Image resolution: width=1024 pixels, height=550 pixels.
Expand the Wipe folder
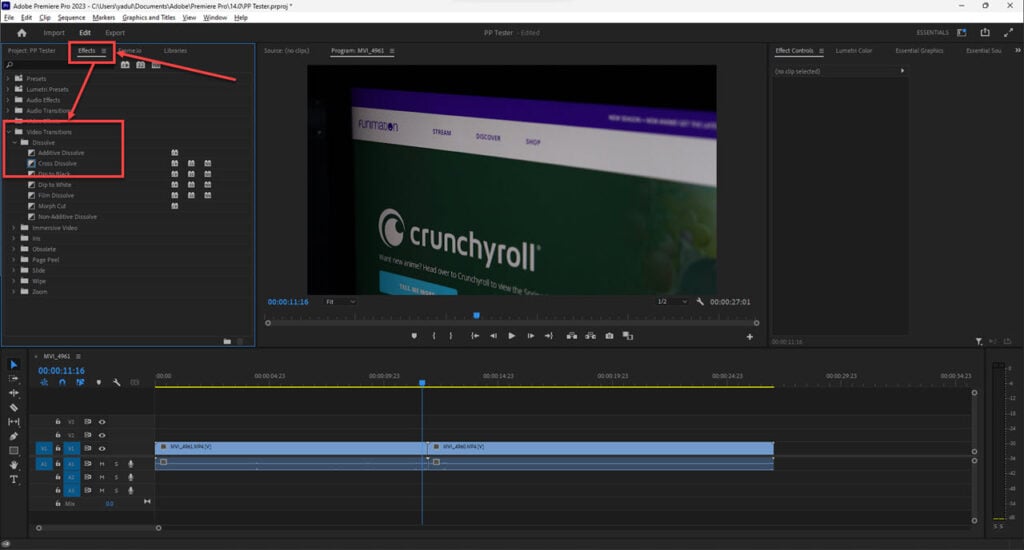pos(14,281)
